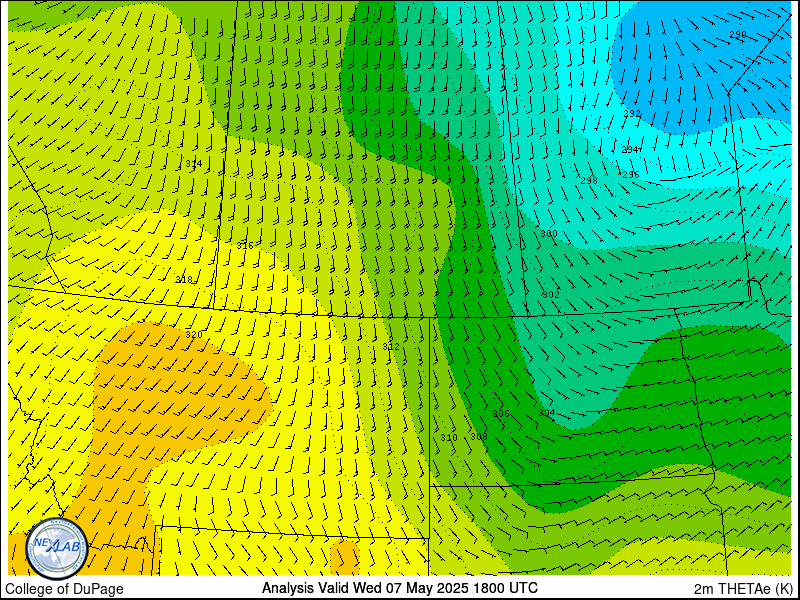800x600 pixels.
Task: Pick the 318 contour label
Action: click(184, 280)
